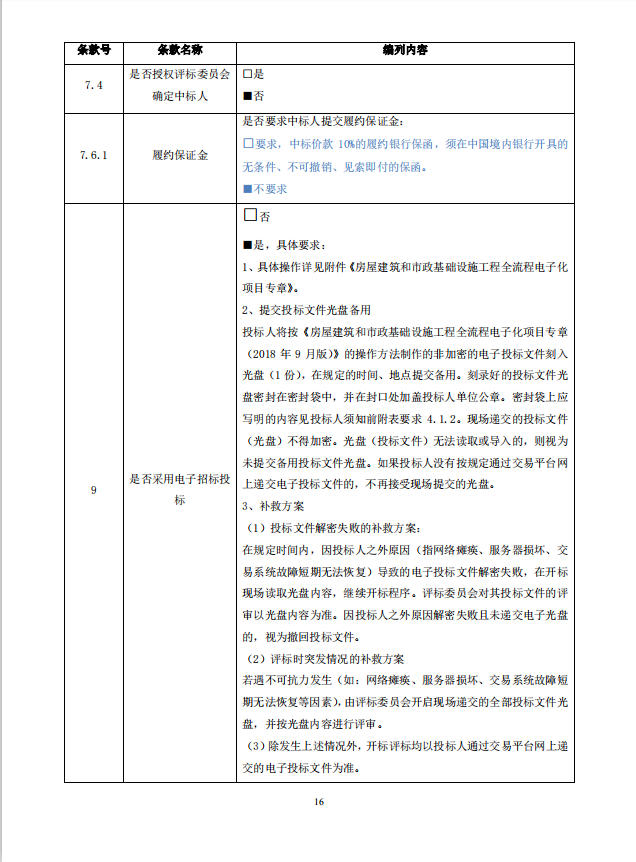This screenshot has width=636, height=862.
Task: Click the line （2）评标时突发情况的补救方案
Action: pyautogui.click(x=323, y=659)
